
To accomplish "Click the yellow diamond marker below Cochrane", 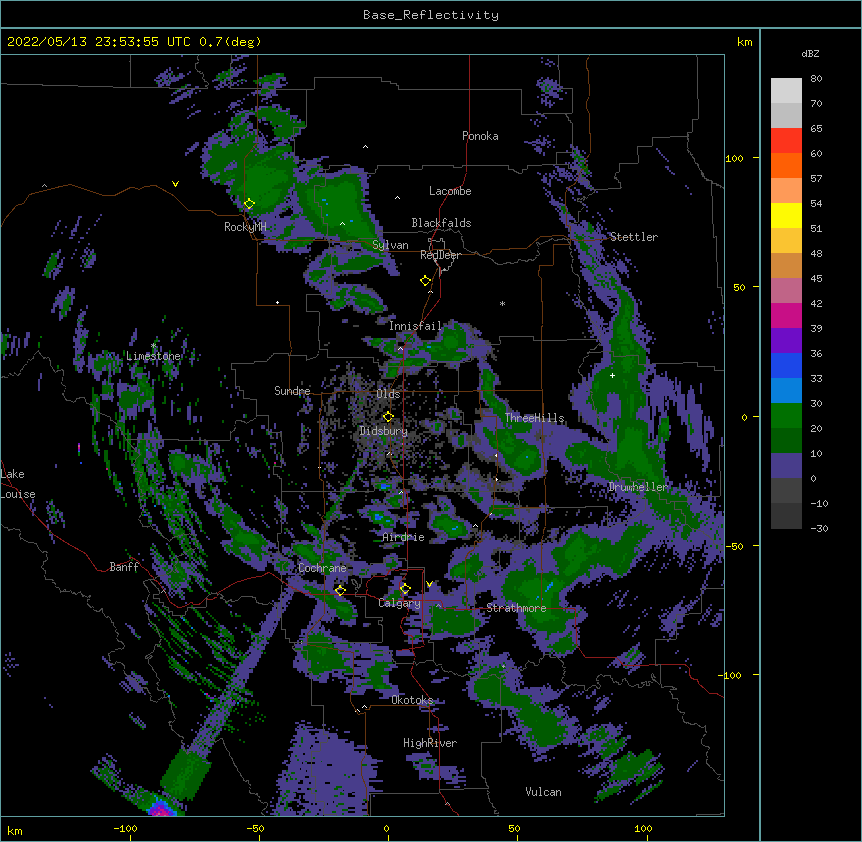I will tap(340, 590).
